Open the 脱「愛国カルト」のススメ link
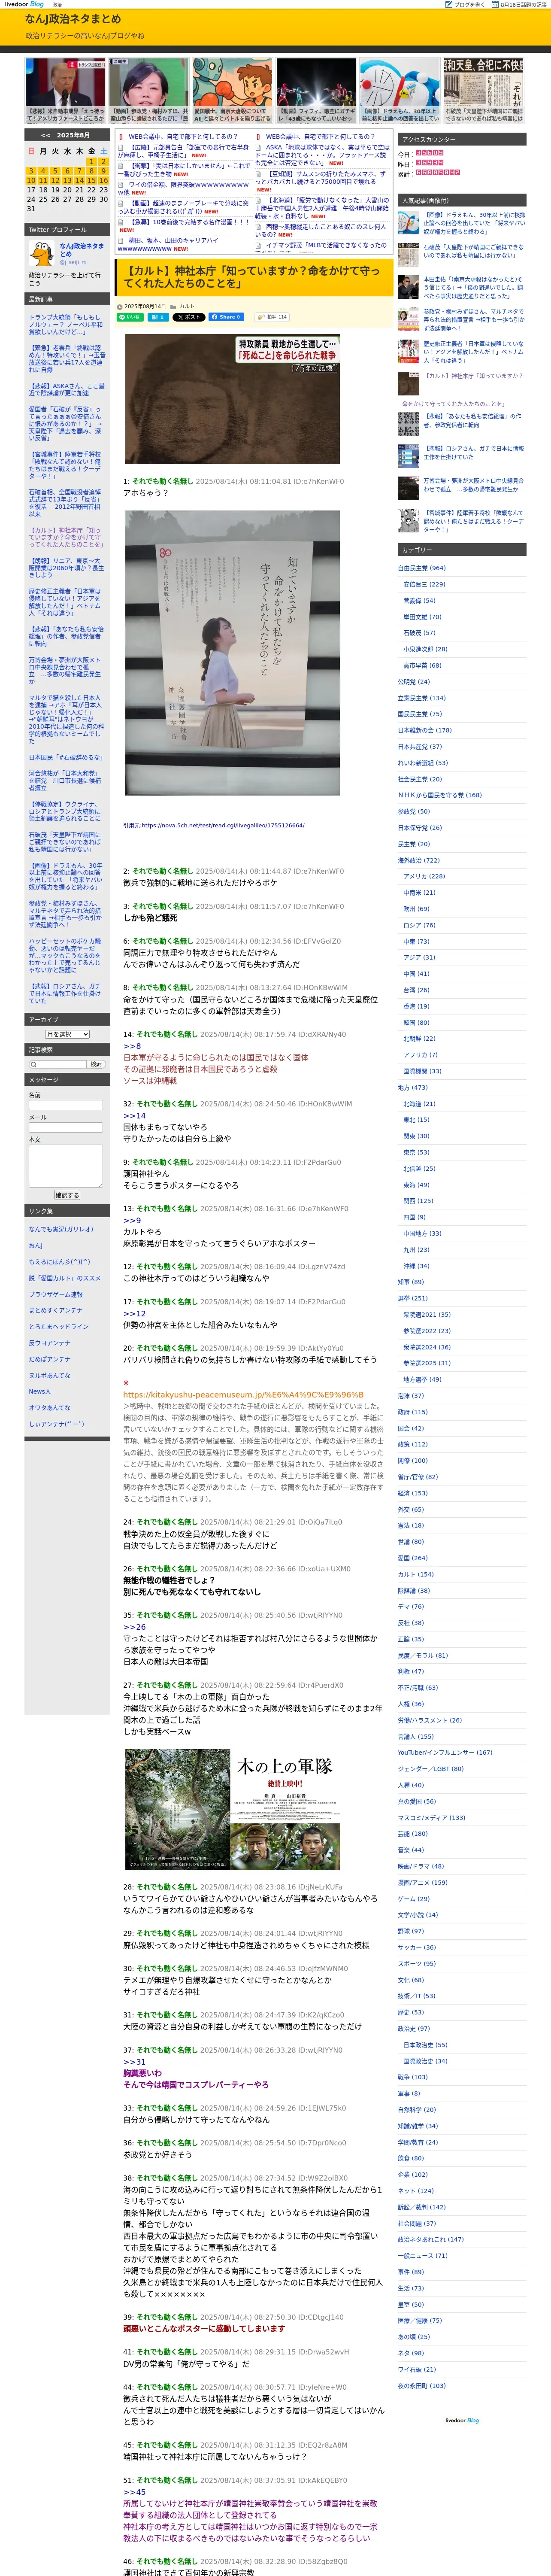 (65, 1278)
